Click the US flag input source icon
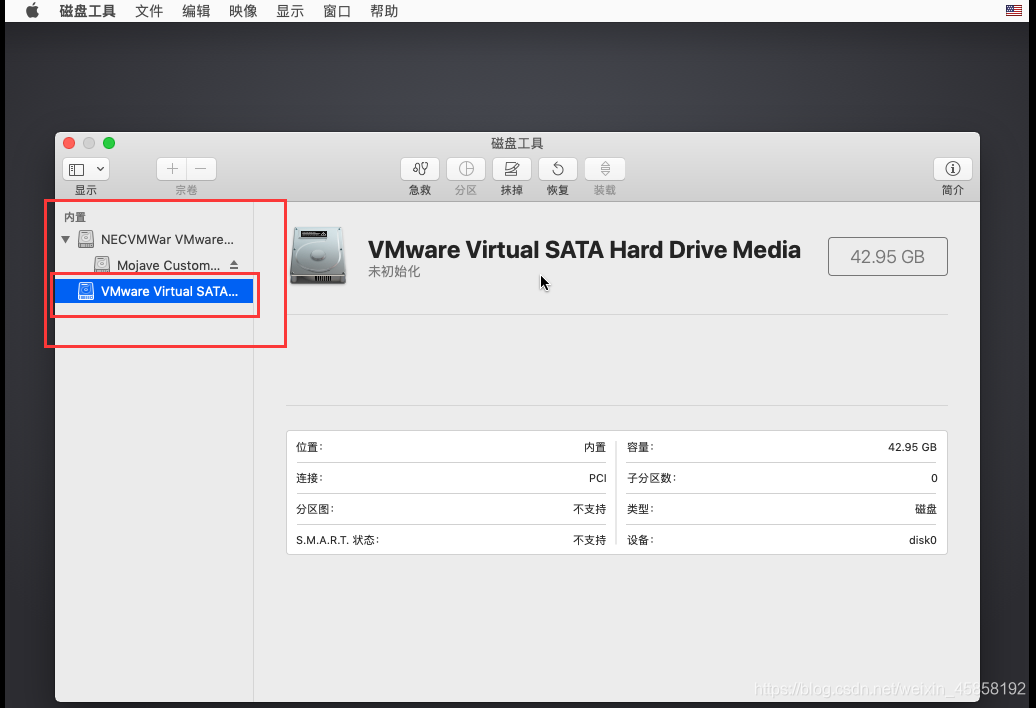Viewport: 1036px width, 708px height. (x=1014, y=10)
